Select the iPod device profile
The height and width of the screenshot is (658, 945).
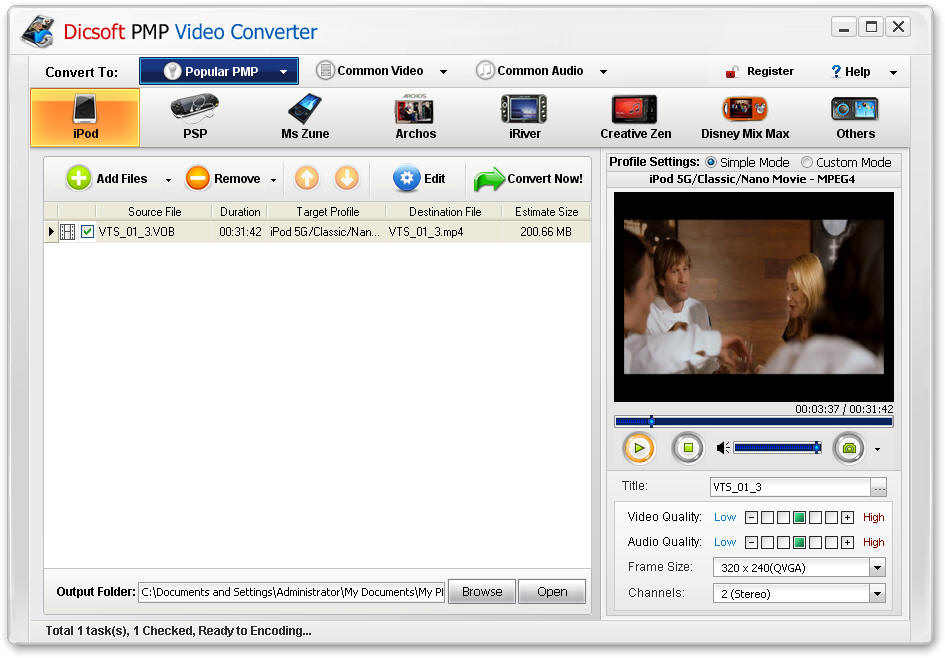pyautogui.click(x=85, y=118)
